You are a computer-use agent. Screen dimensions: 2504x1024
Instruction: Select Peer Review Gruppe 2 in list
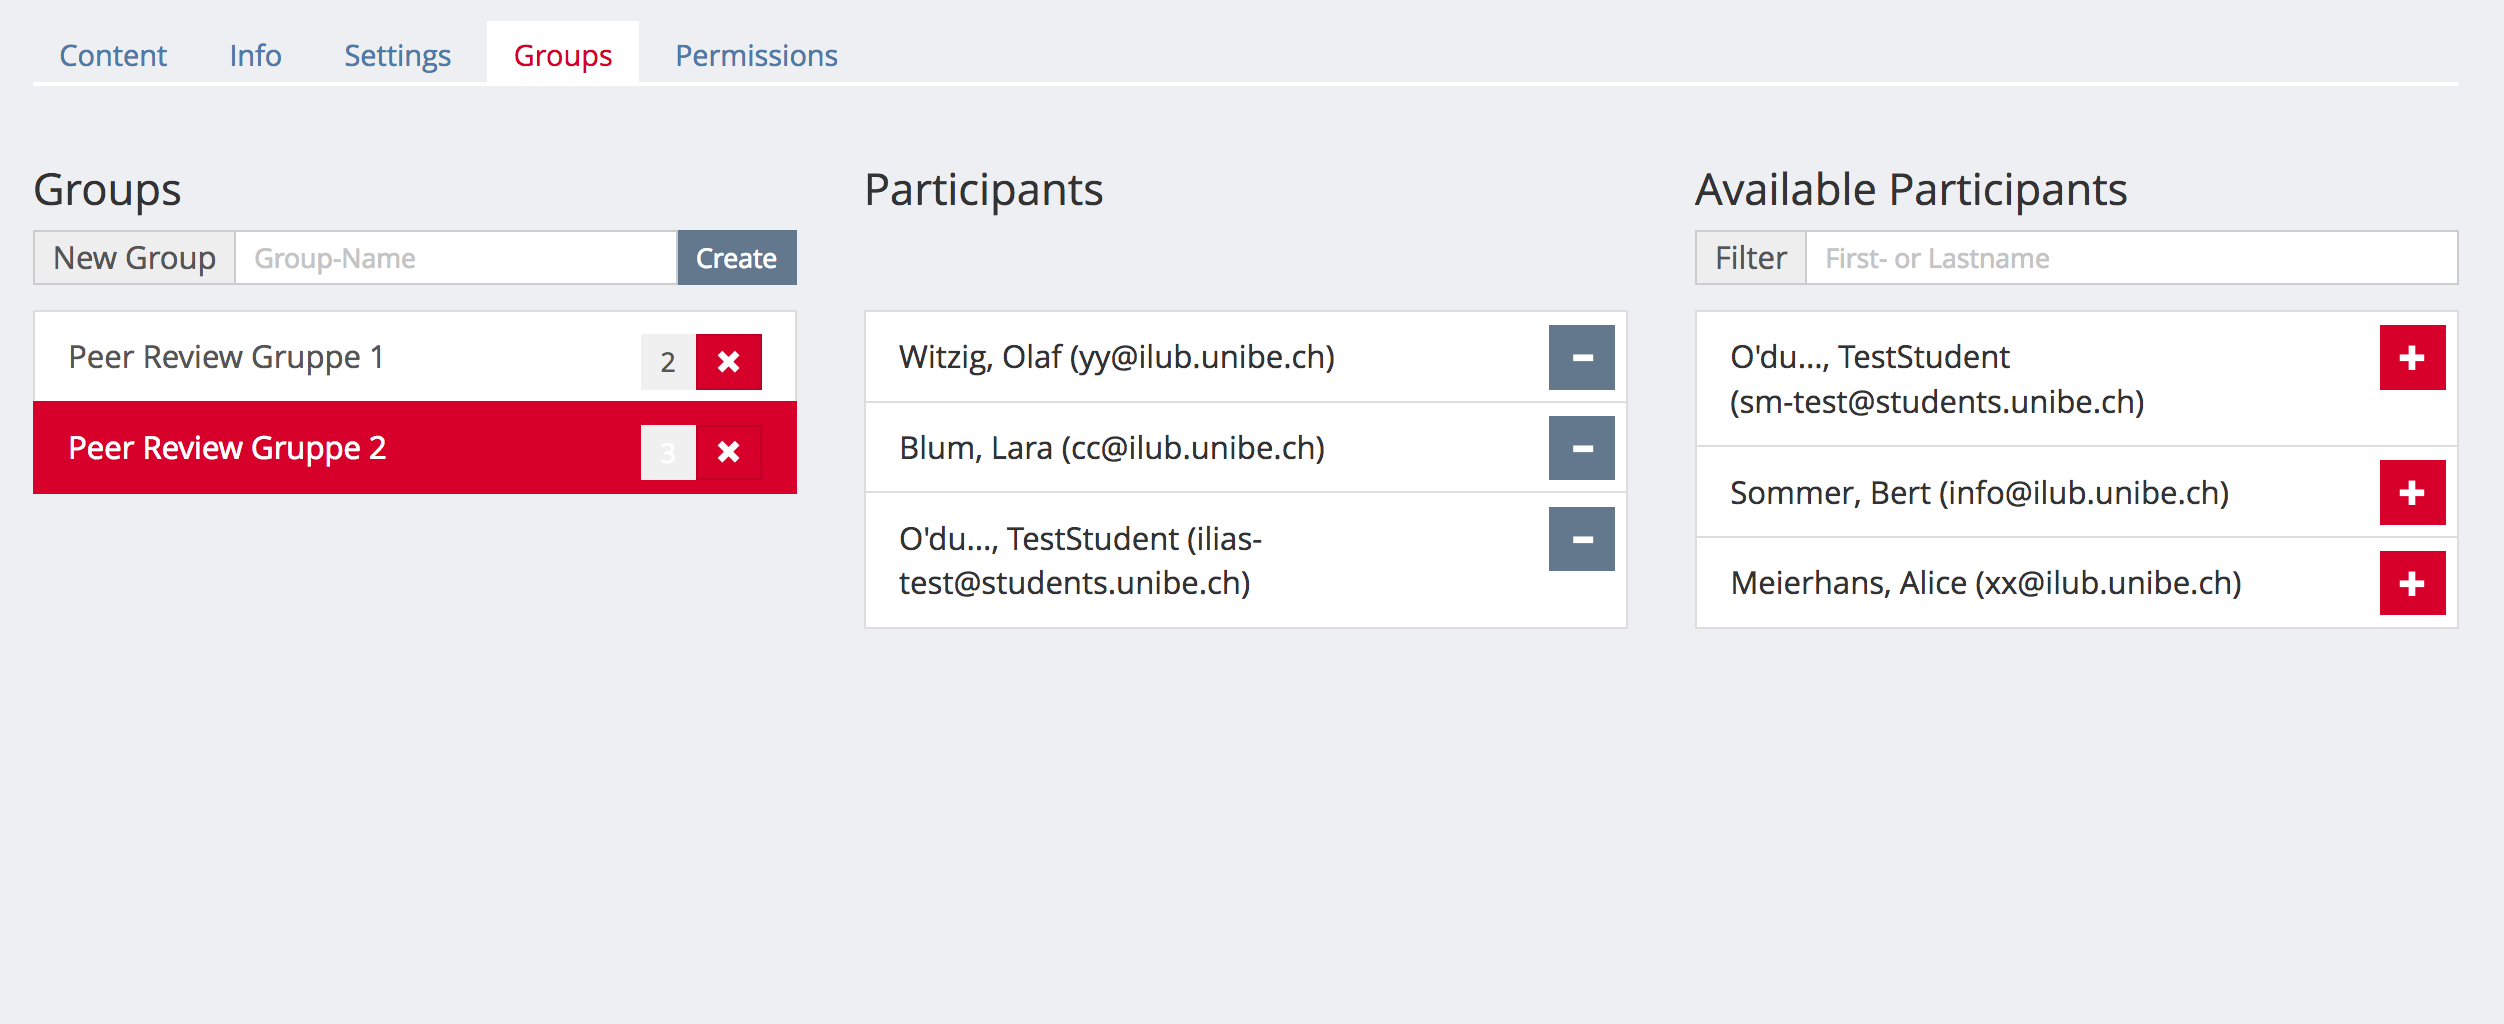point(227,448)
